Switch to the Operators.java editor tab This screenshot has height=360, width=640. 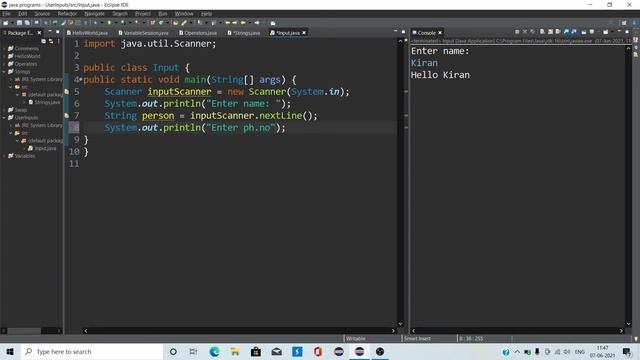pos(198,33)
